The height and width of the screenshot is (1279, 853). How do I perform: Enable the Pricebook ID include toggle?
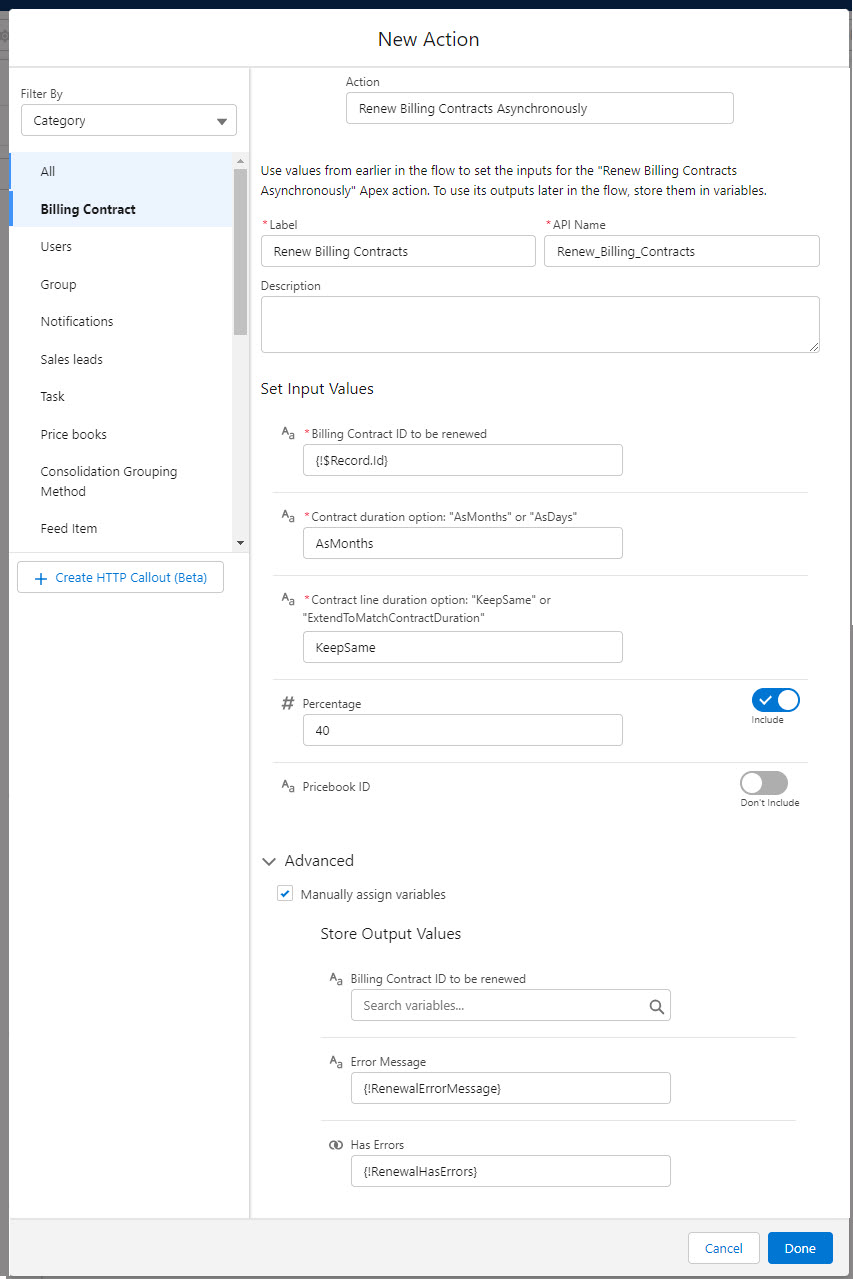[764, 783]
